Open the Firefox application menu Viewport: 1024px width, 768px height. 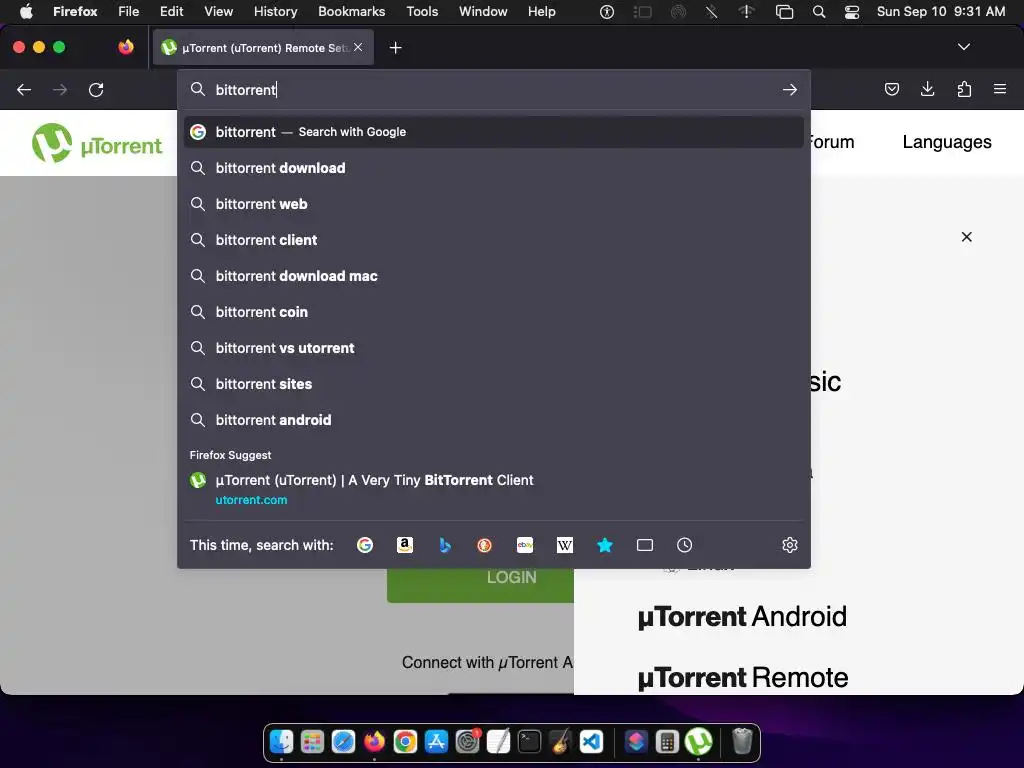click(x=75, y=11)
